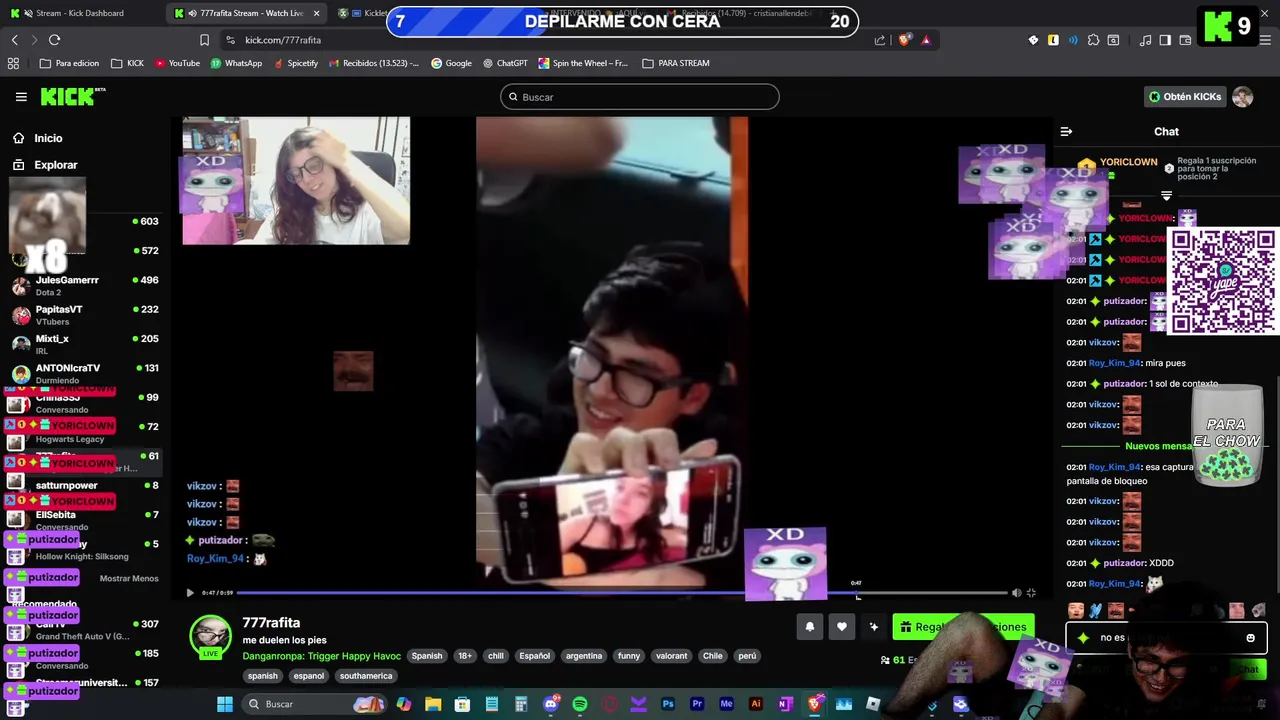Viewport: 1280px width, 720px height.
Task: Open KICK bookmark folder
Action: tap(128, 63)
